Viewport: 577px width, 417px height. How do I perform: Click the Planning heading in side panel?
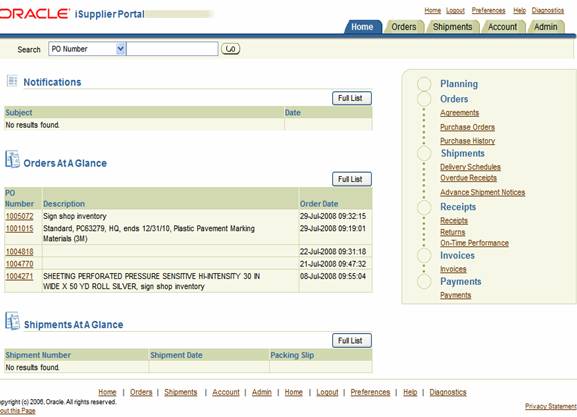[x=459, y=84]
